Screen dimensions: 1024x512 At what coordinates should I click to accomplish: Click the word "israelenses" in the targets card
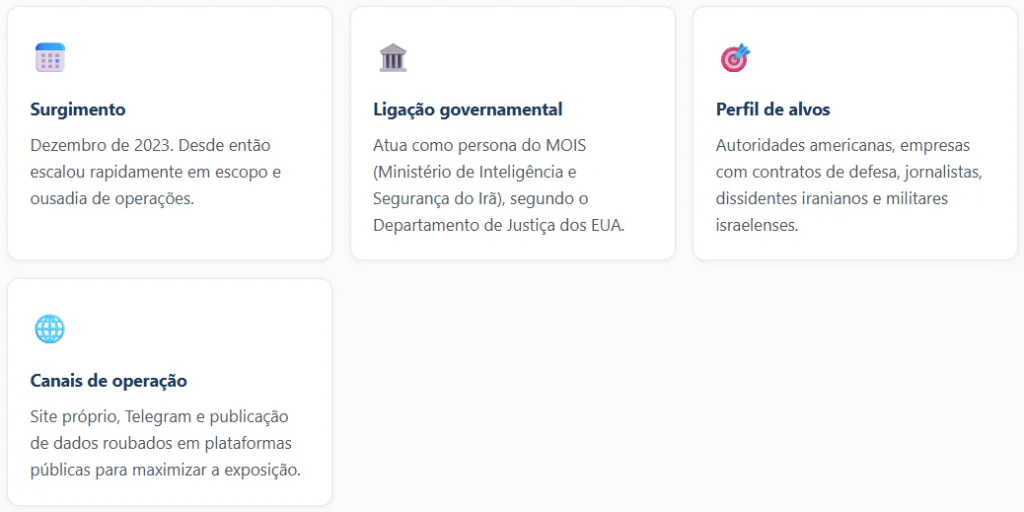point(756,225)
